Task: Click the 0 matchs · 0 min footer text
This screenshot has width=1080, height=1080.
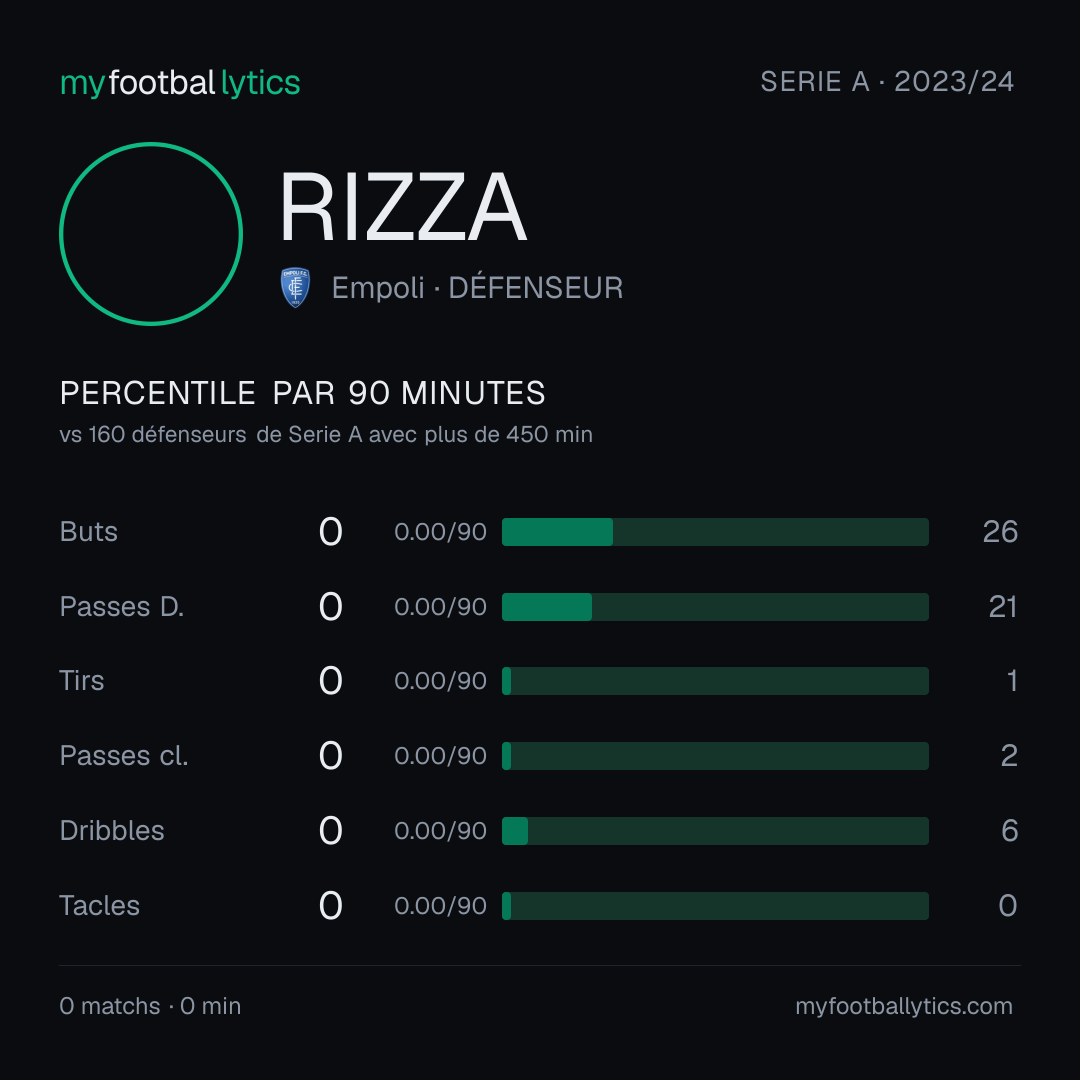Action: [x=150, y=1006]
